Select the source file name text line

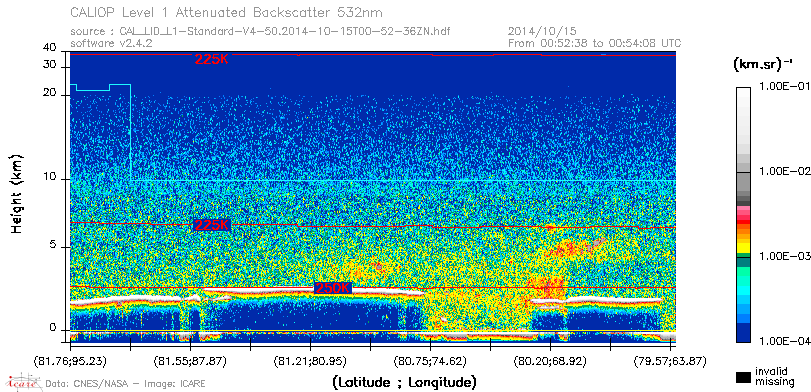coord(260,32)
